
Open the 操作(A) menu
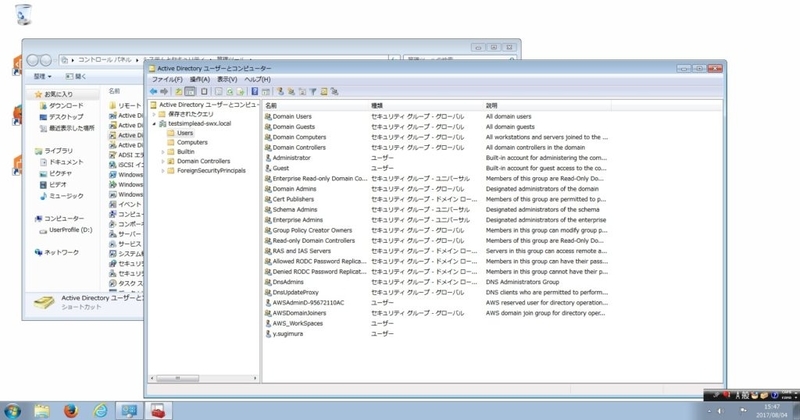point(199,80)
